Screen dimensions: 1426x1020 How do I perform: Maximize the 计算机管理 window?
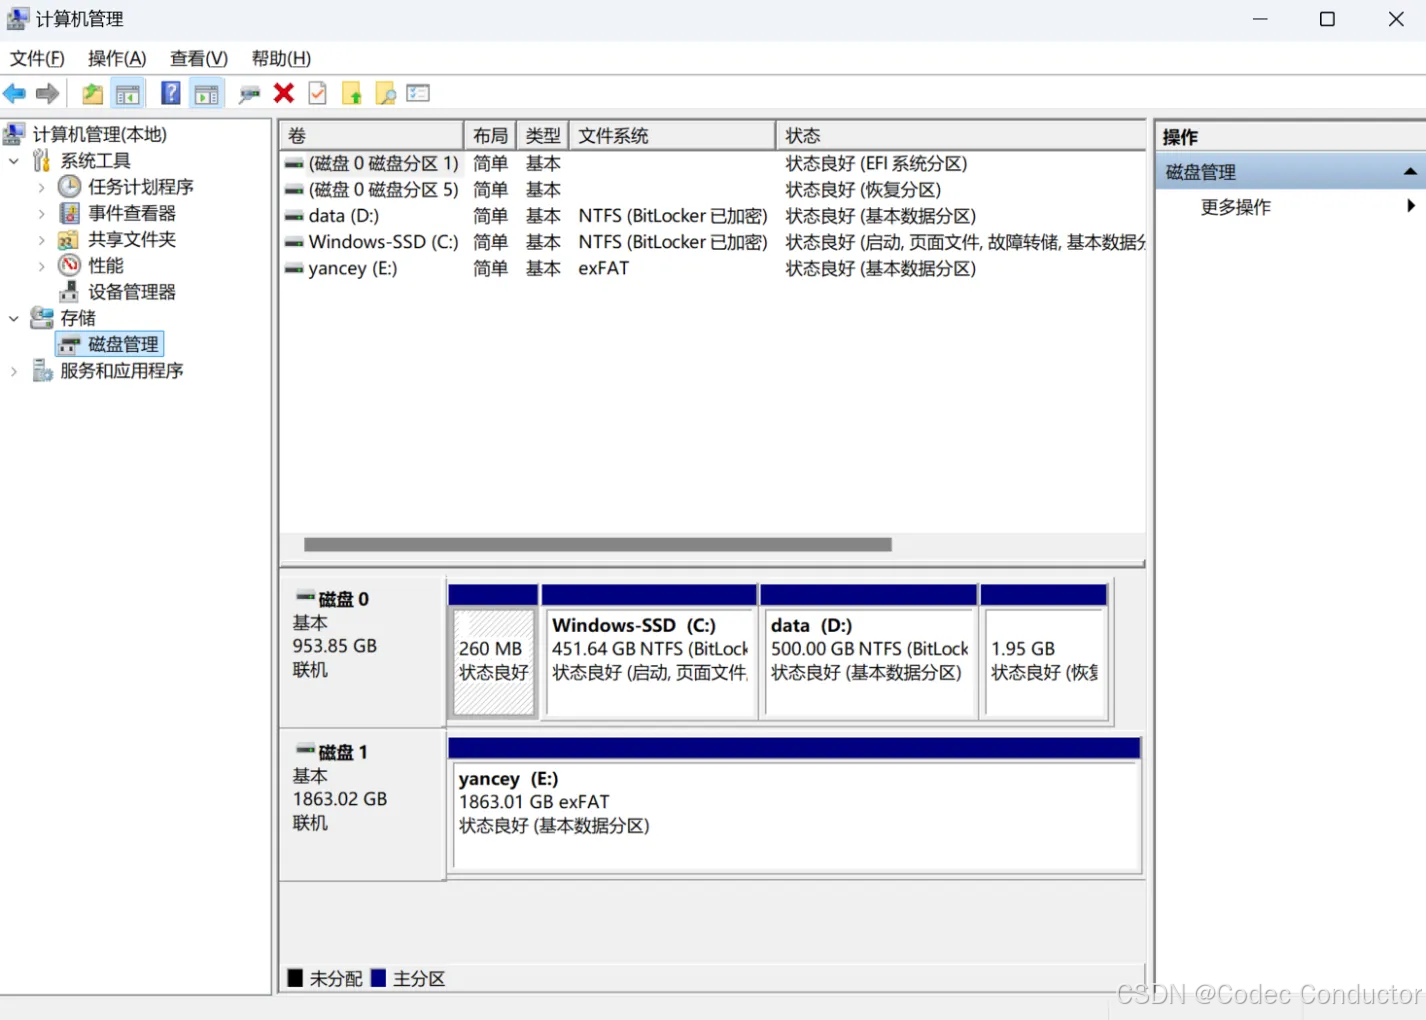coord(1328,19)
